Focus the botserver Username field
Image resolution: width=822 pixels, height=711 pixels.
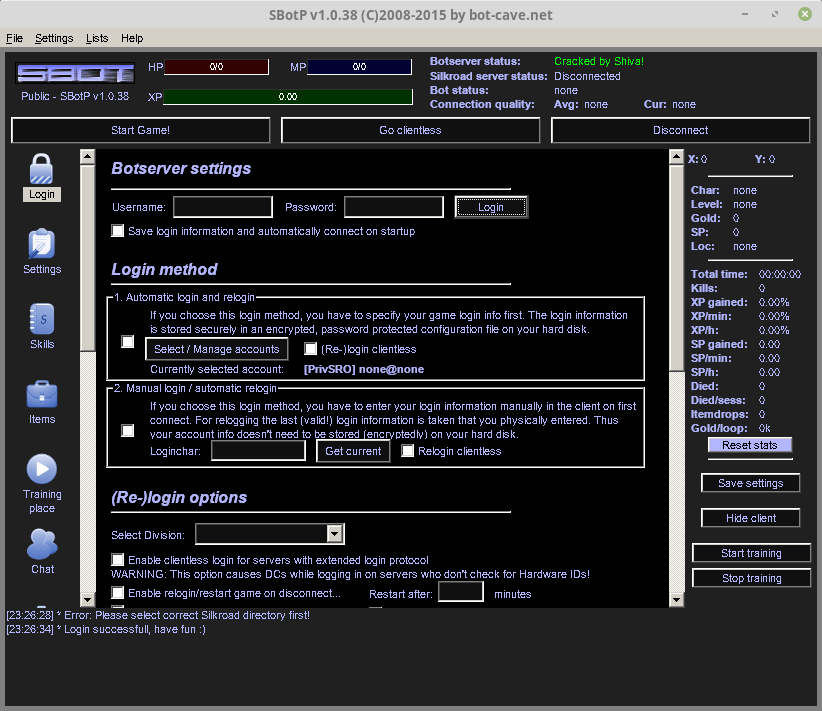(x=223, y=207)
